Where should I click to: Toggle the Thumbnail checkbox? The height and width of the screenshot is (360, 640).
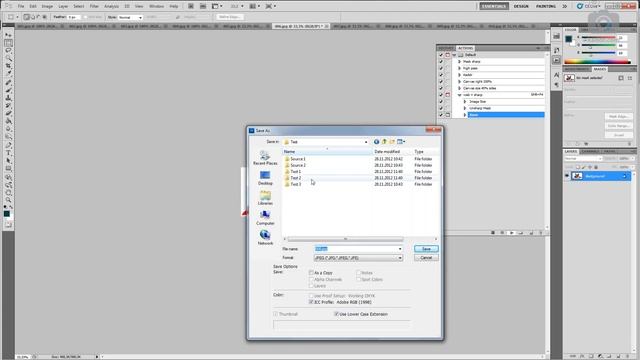[x=276, y=314]
